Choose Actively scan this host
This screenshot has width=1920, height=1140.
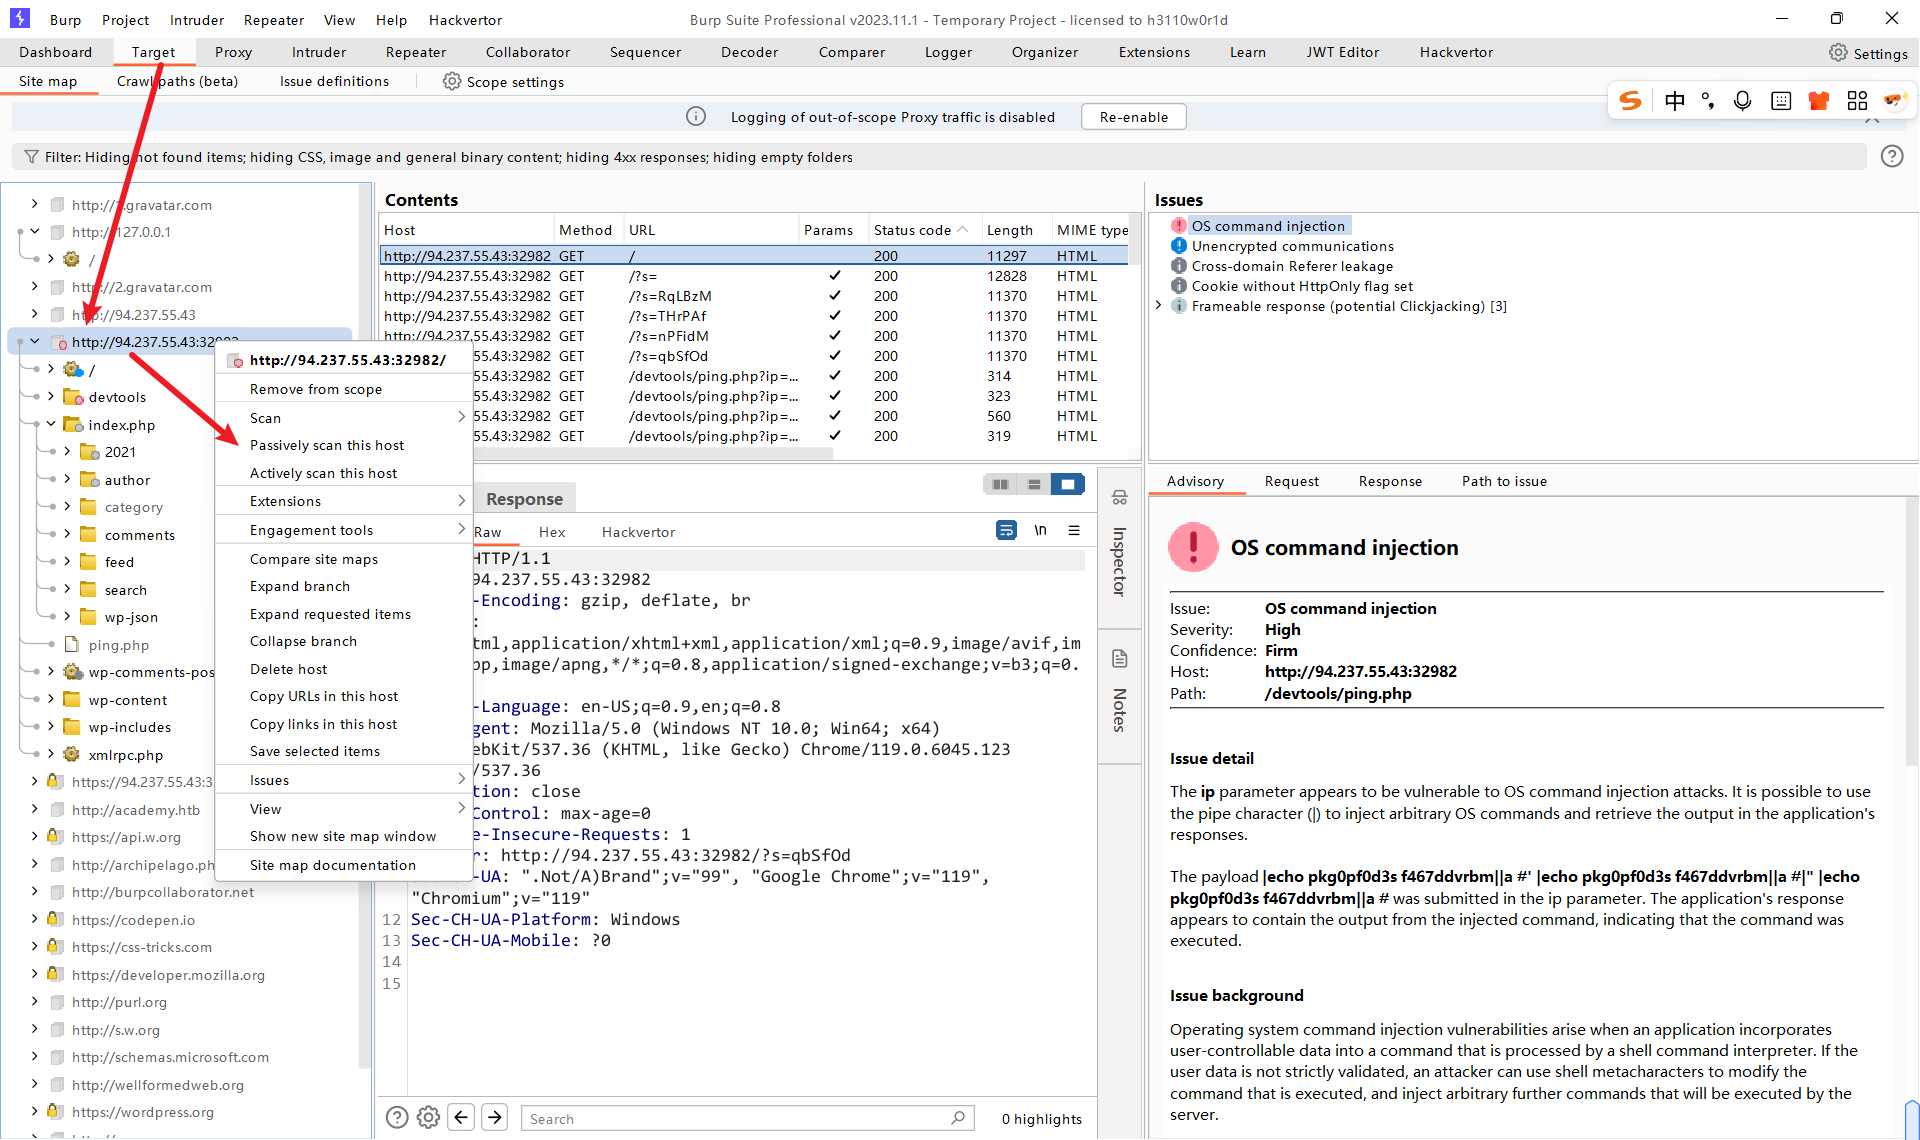pos(323,473)
